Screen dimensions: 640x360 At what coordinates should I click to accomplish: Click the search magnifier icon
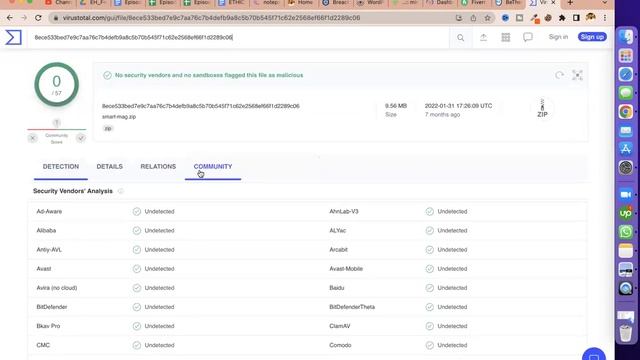[x=460, y=38]
